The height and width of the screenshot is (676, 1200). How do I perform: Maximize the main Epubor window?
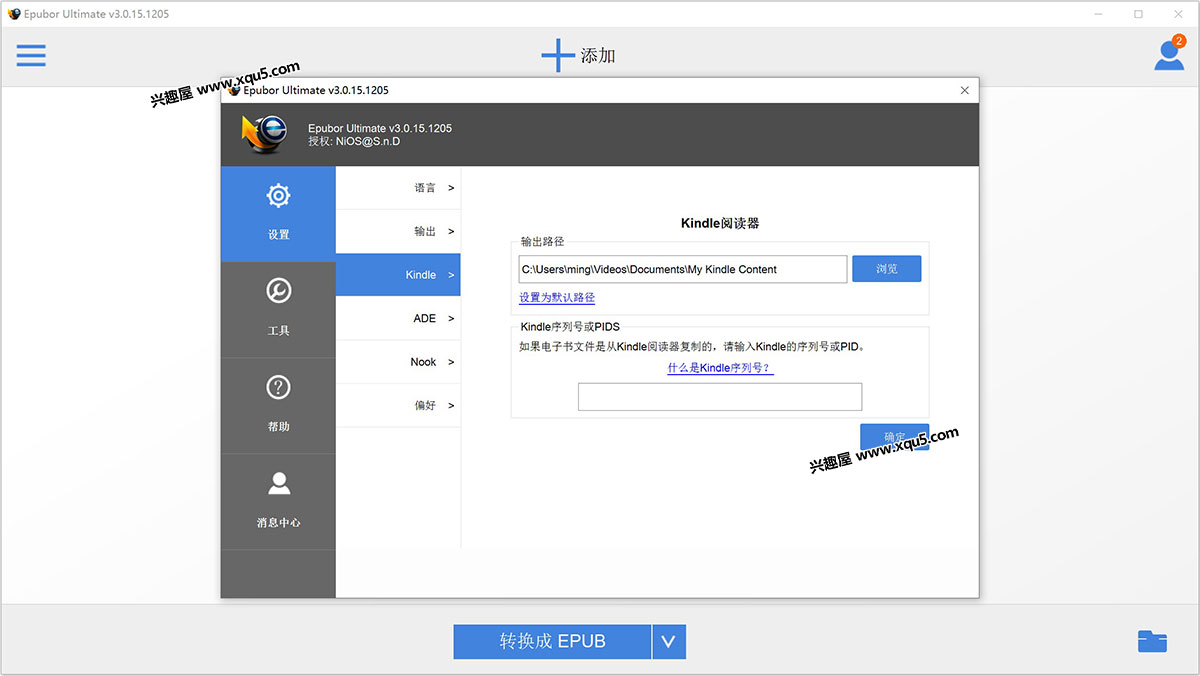(x=1138, y=14)
